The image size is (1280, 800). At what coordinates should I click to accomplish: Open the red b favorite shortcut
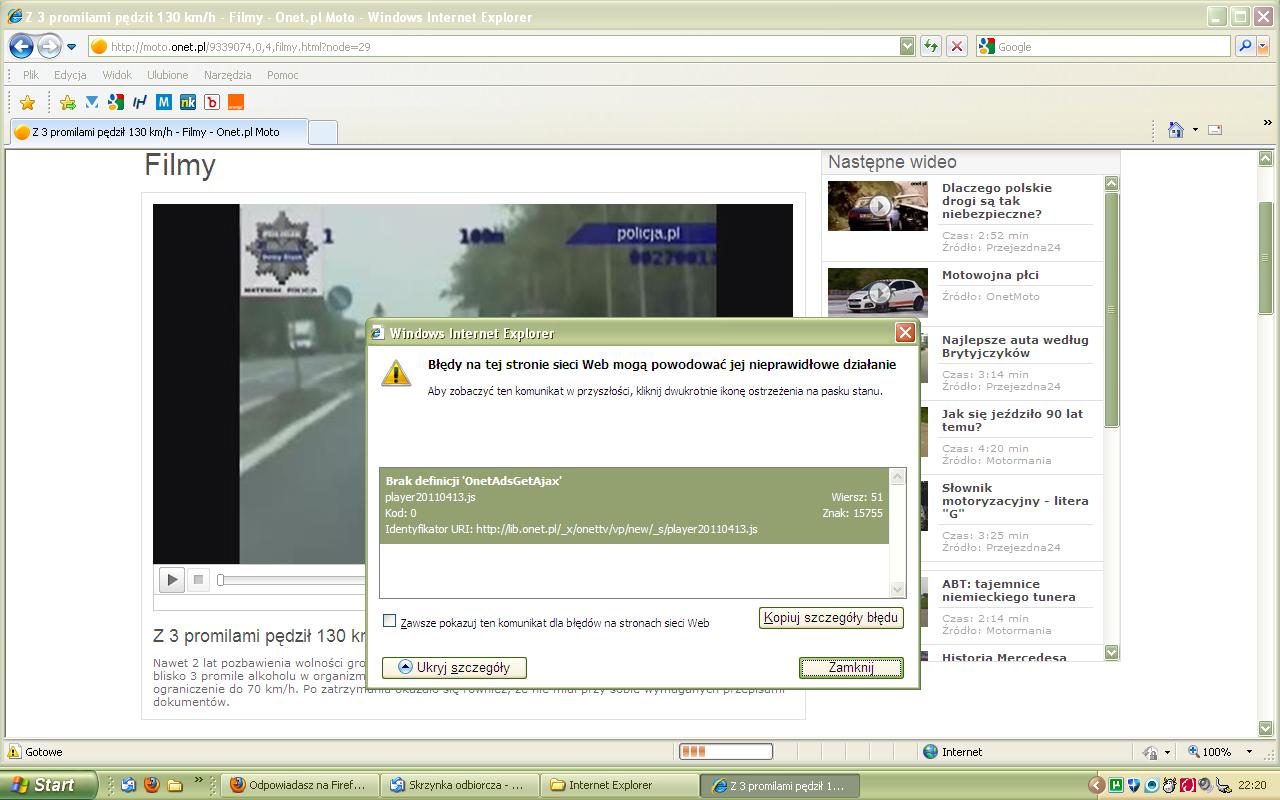coord(212,102)
